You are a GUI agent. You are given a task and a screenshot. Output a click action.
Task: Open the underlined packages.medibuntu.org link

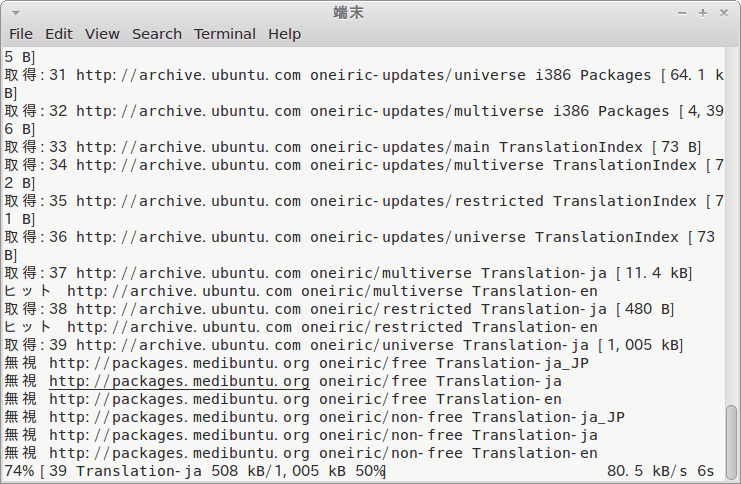point(179,381)
